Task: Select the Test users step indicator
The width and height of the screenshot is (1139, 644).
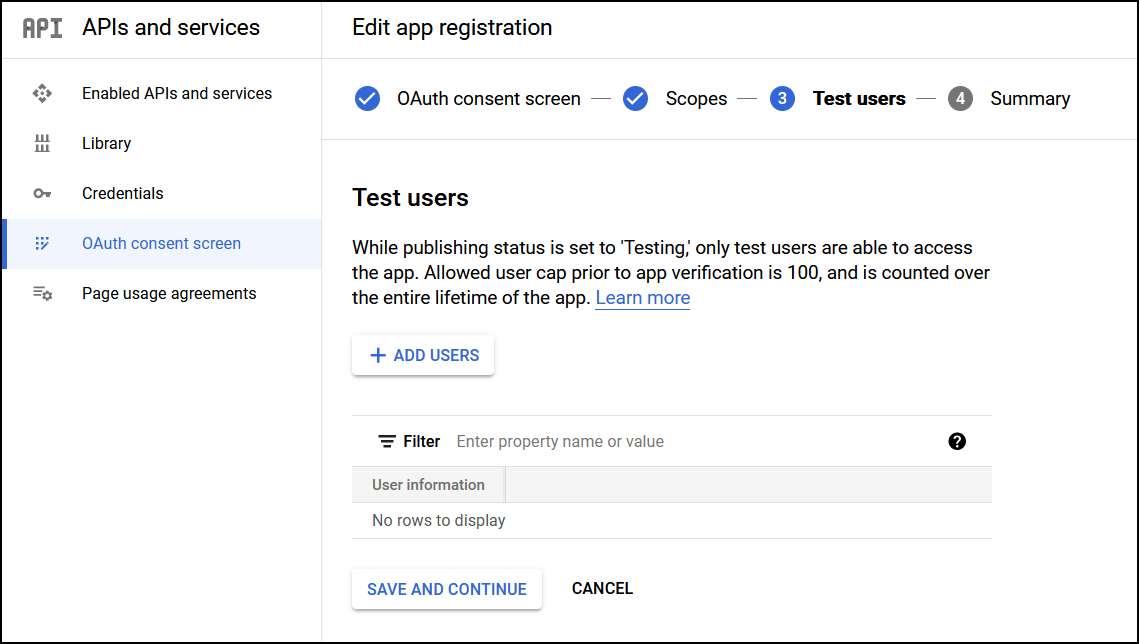Action: pyautogui.click(x=782, y=98)
